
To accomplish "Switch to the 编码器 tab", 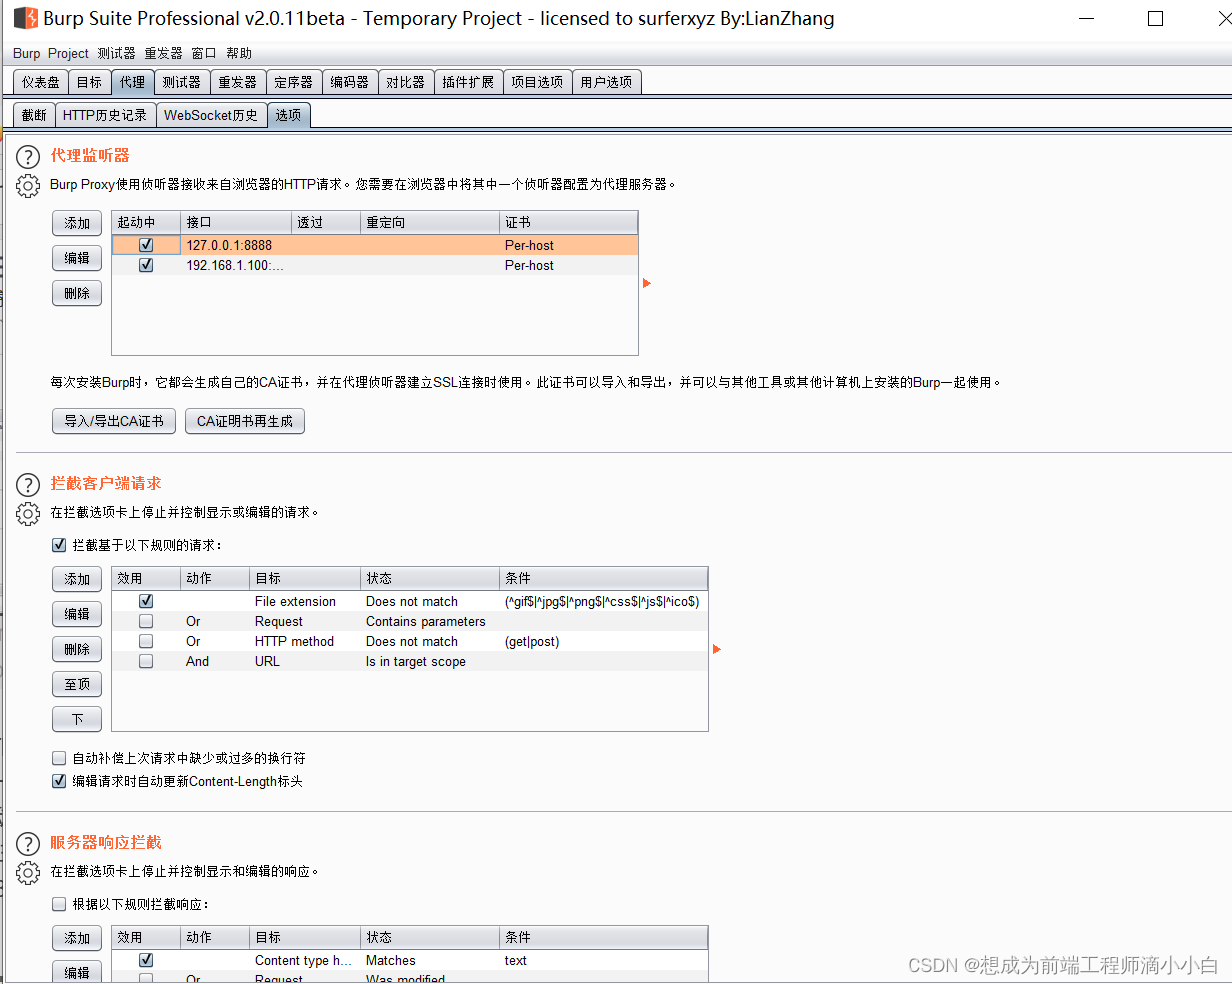I will click(x=349, y=83).
